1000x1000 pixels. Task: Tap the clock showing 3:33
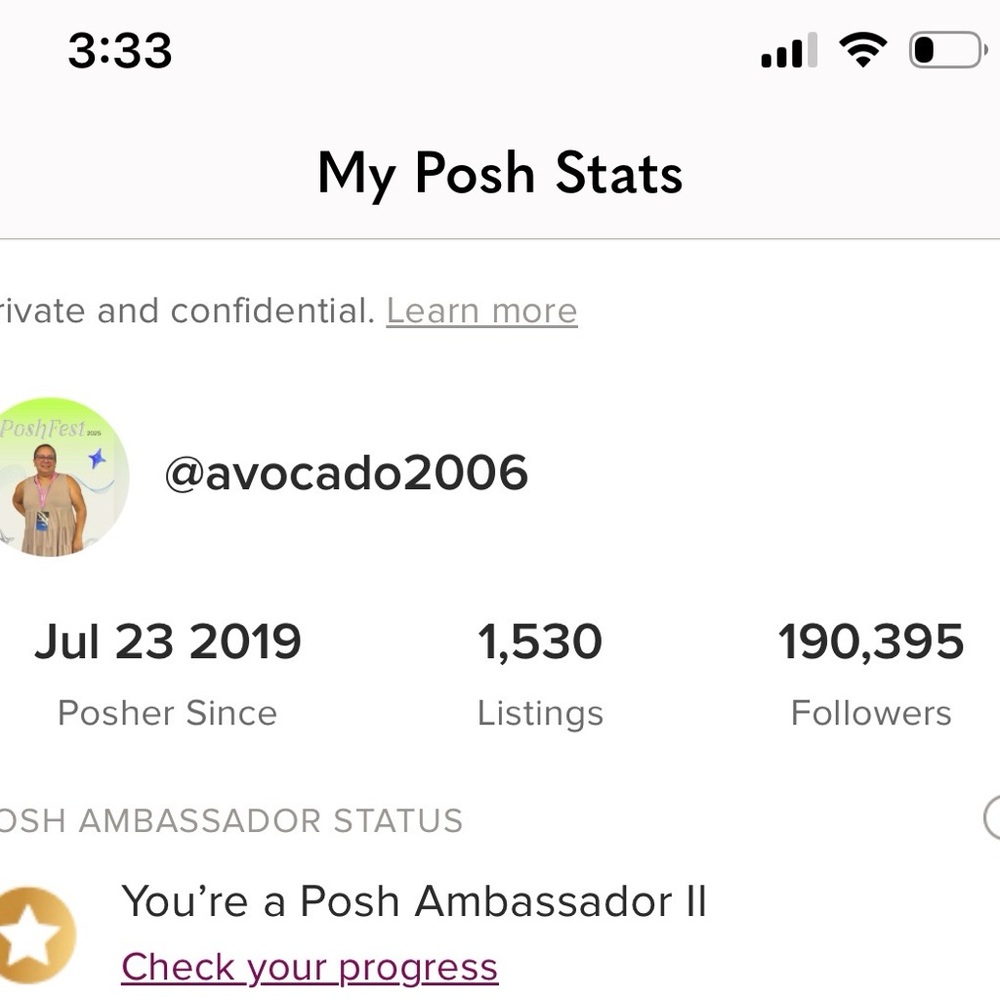point(120,50)
